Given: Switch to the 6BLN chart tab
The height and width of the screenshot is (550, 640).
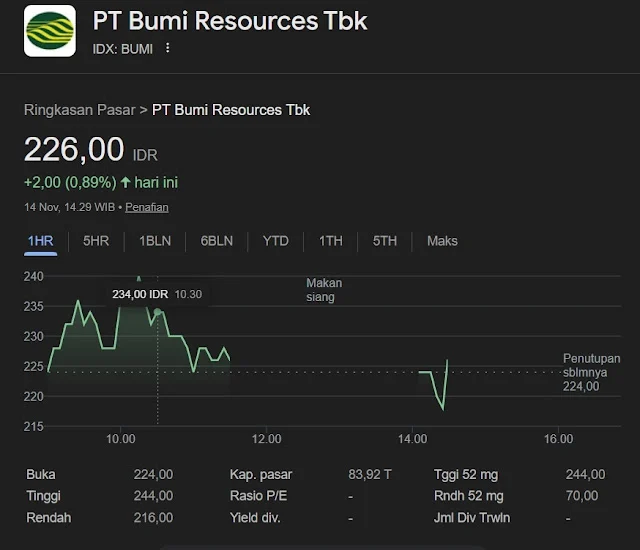Looking at the screenshot, I should (217, 241).
